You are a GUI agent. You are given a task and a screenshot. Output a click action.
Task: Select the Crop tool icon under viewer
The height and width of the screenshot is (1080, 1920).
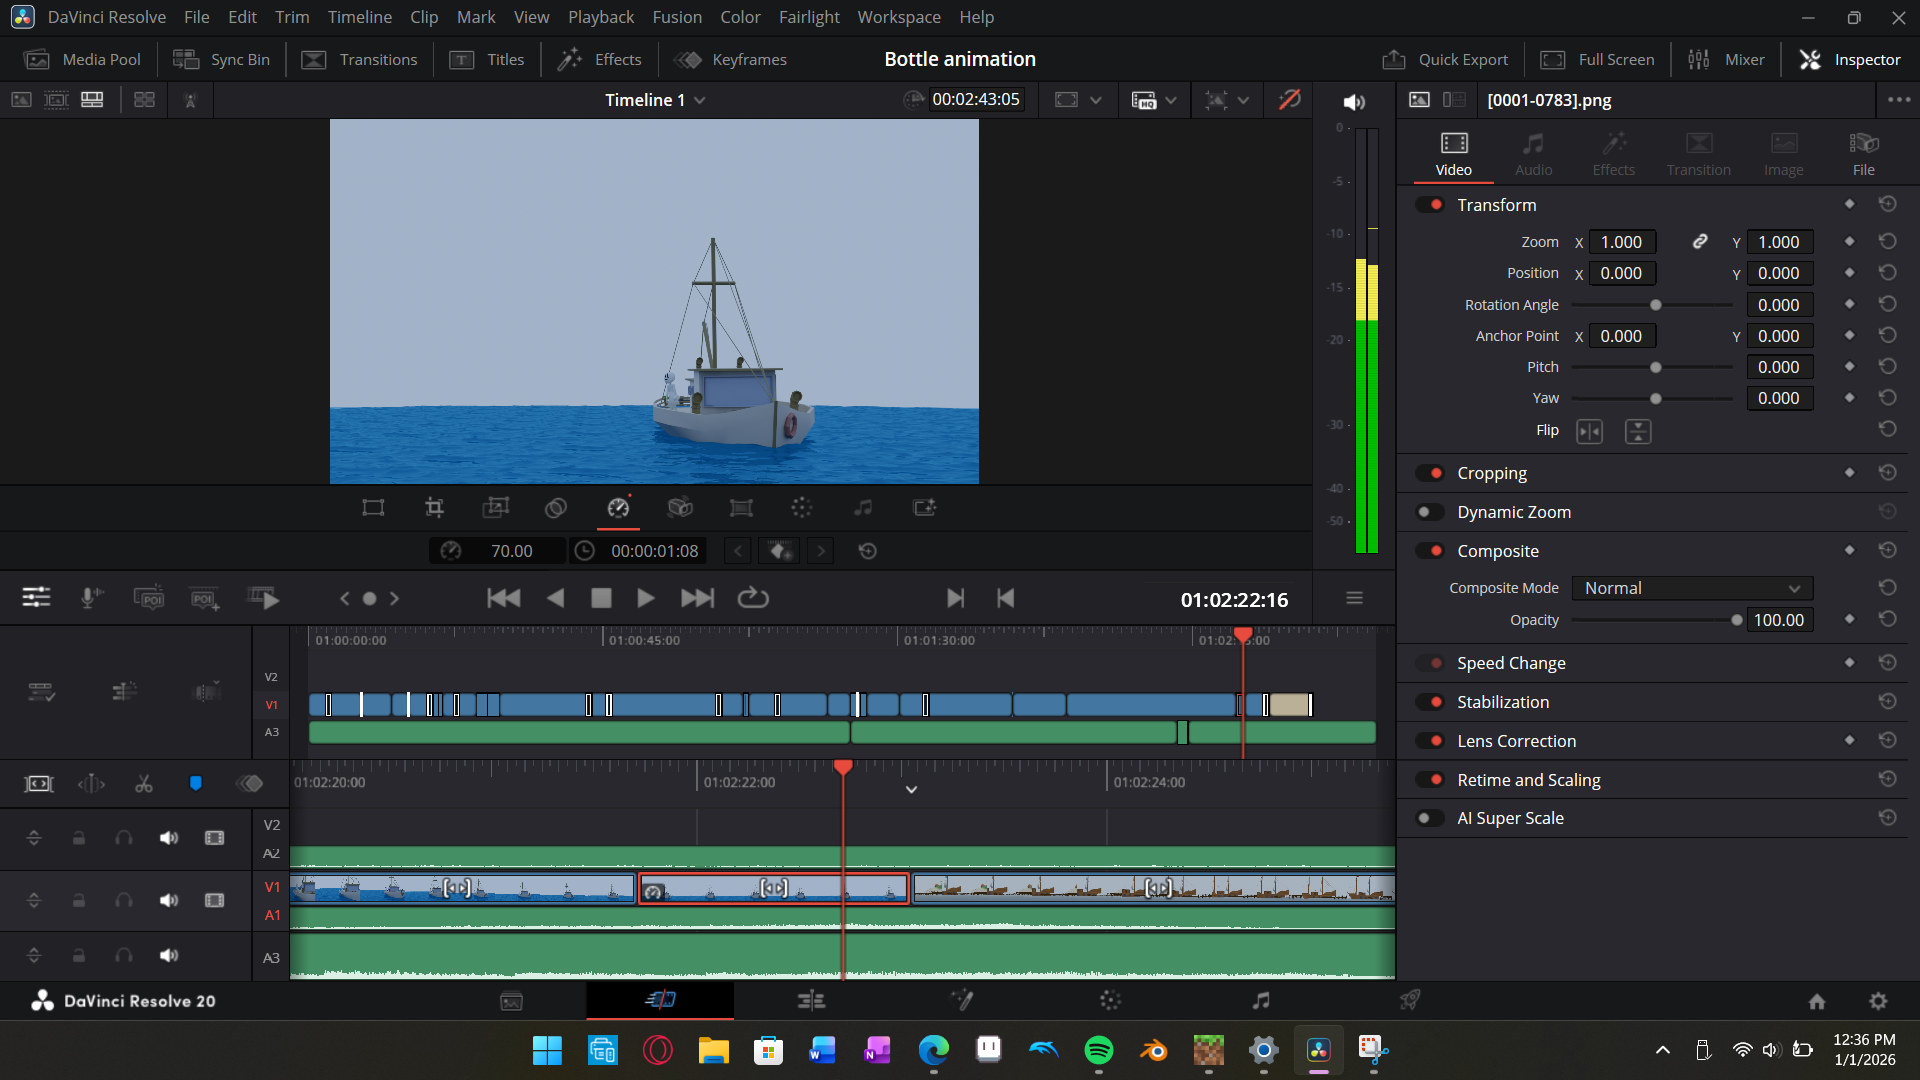(x=434, y=508)
